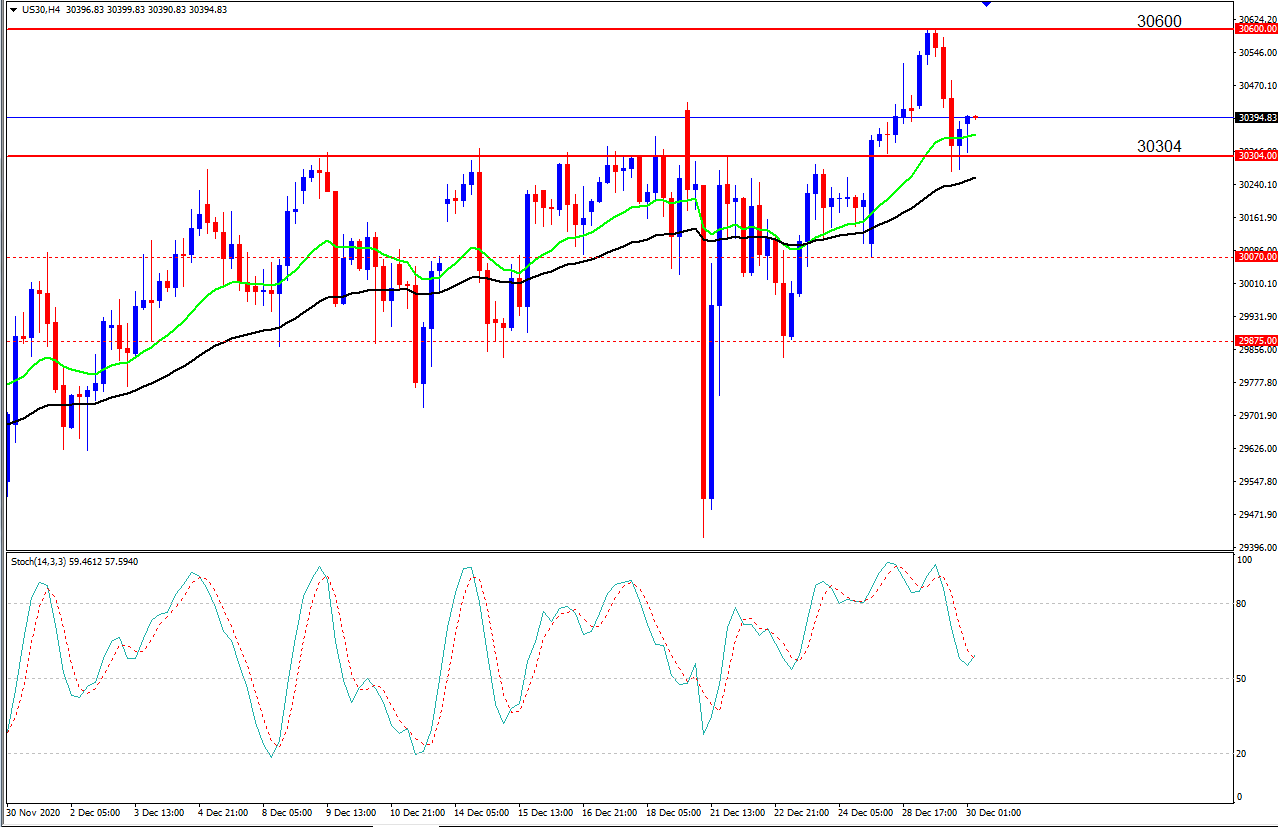1278x827 pixels.
Task: Select the 29875.00 red price tag
Action: pos(1255,341)
